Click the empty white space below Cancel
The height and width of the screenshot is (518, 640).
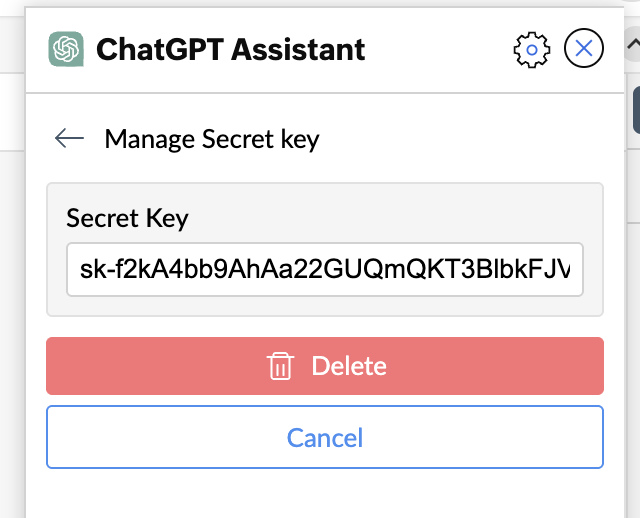(325, 493)
